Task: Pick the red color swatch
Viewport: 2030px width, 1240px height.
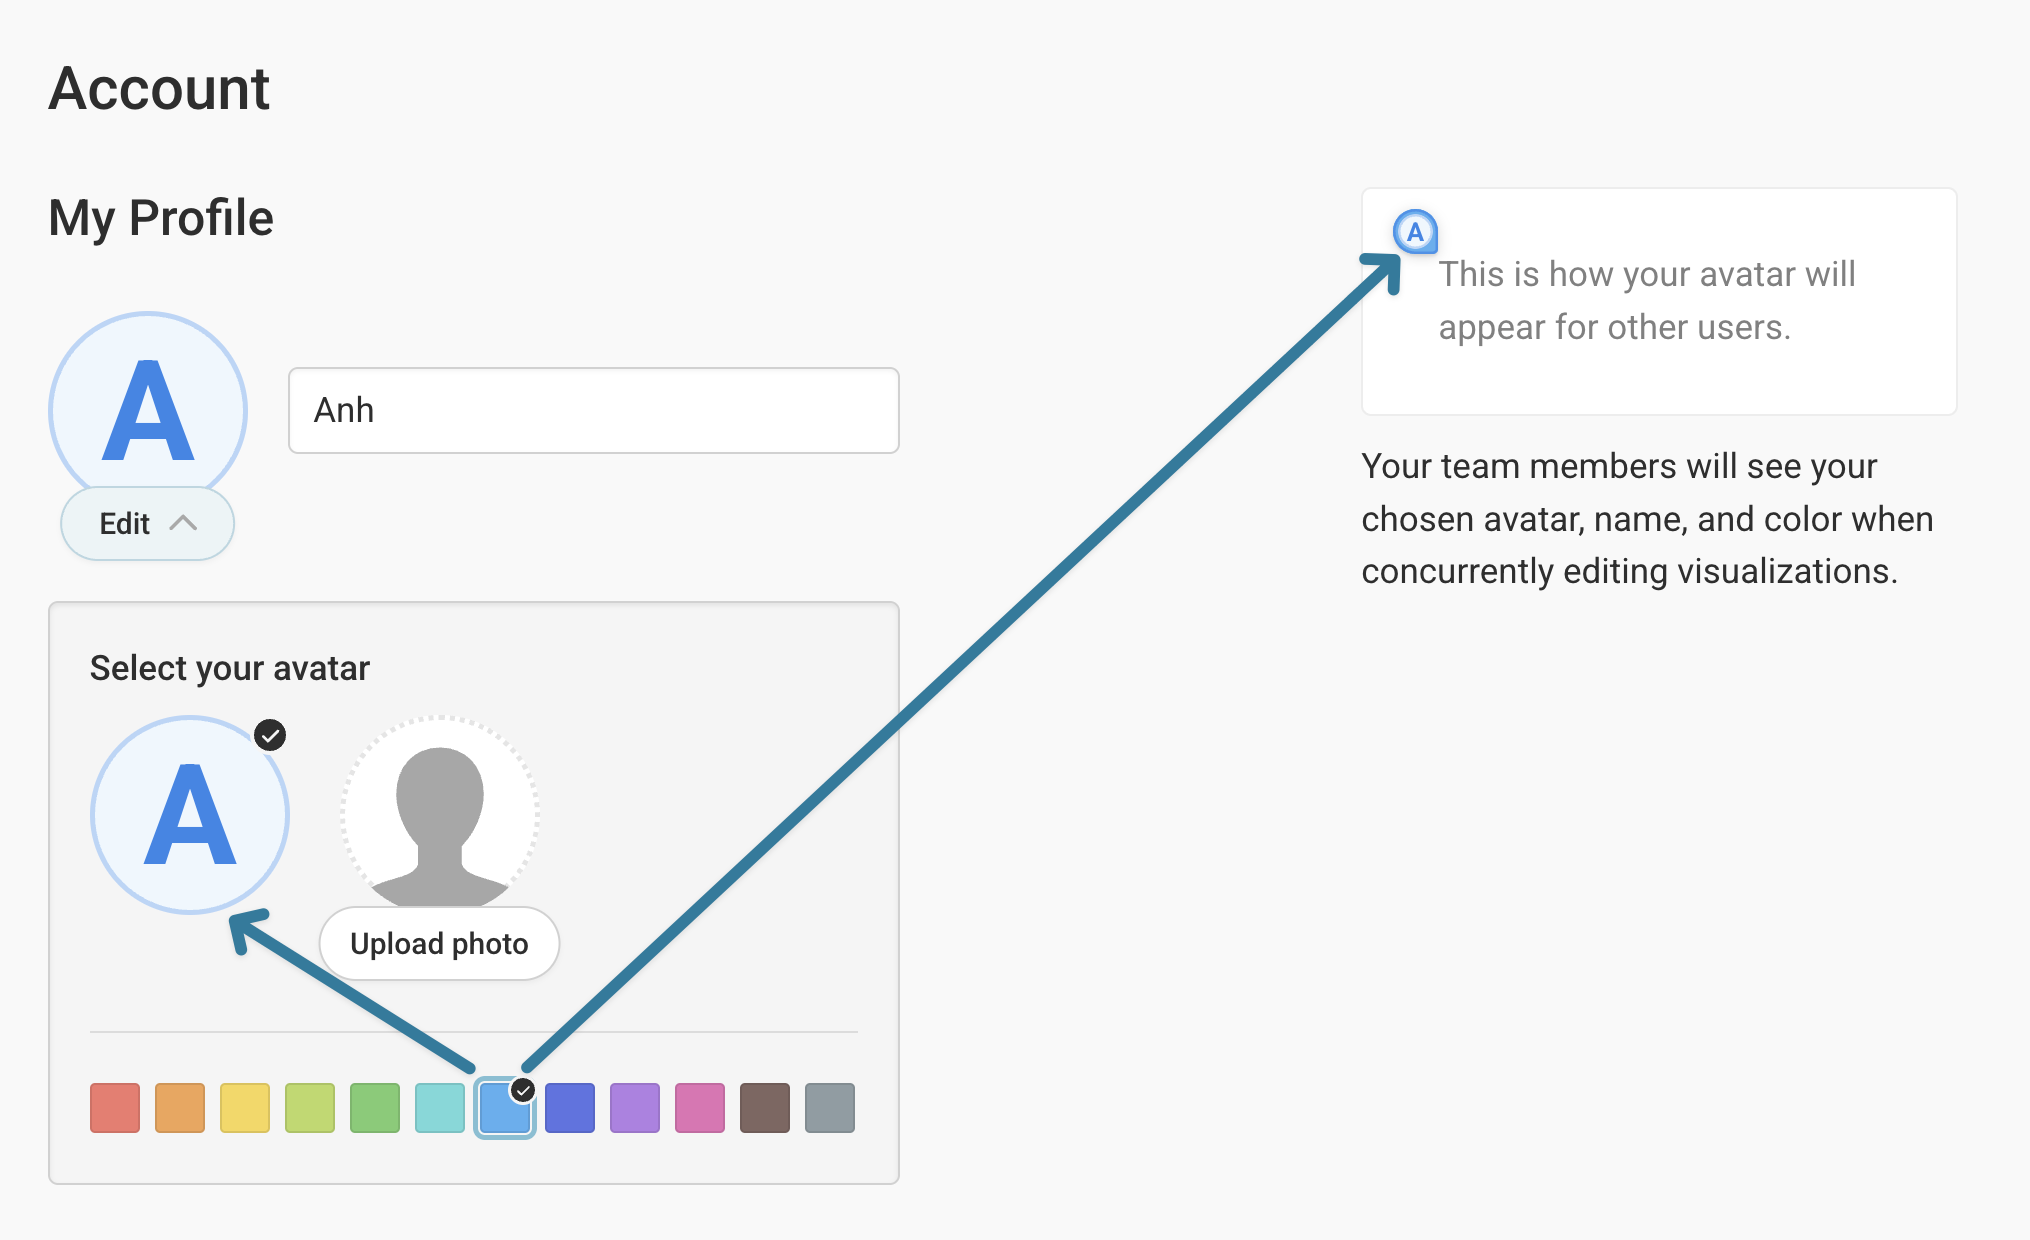Action: (x=115, y=1107)
